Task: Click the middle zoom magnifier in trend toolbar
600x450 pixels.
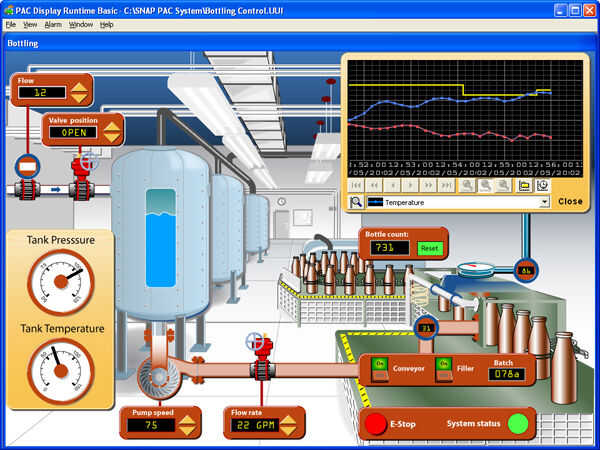Action: coord(485,185)
